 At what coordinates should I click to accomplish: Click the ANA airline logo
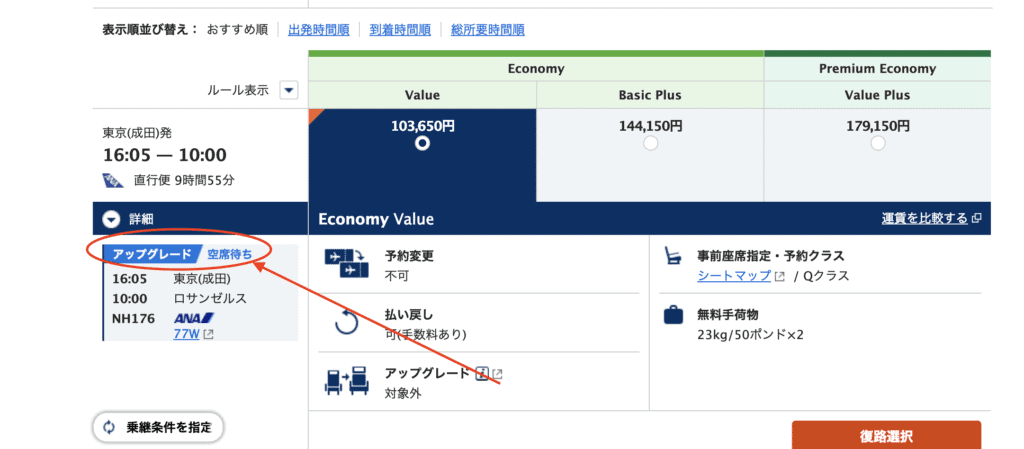(193, 318)
